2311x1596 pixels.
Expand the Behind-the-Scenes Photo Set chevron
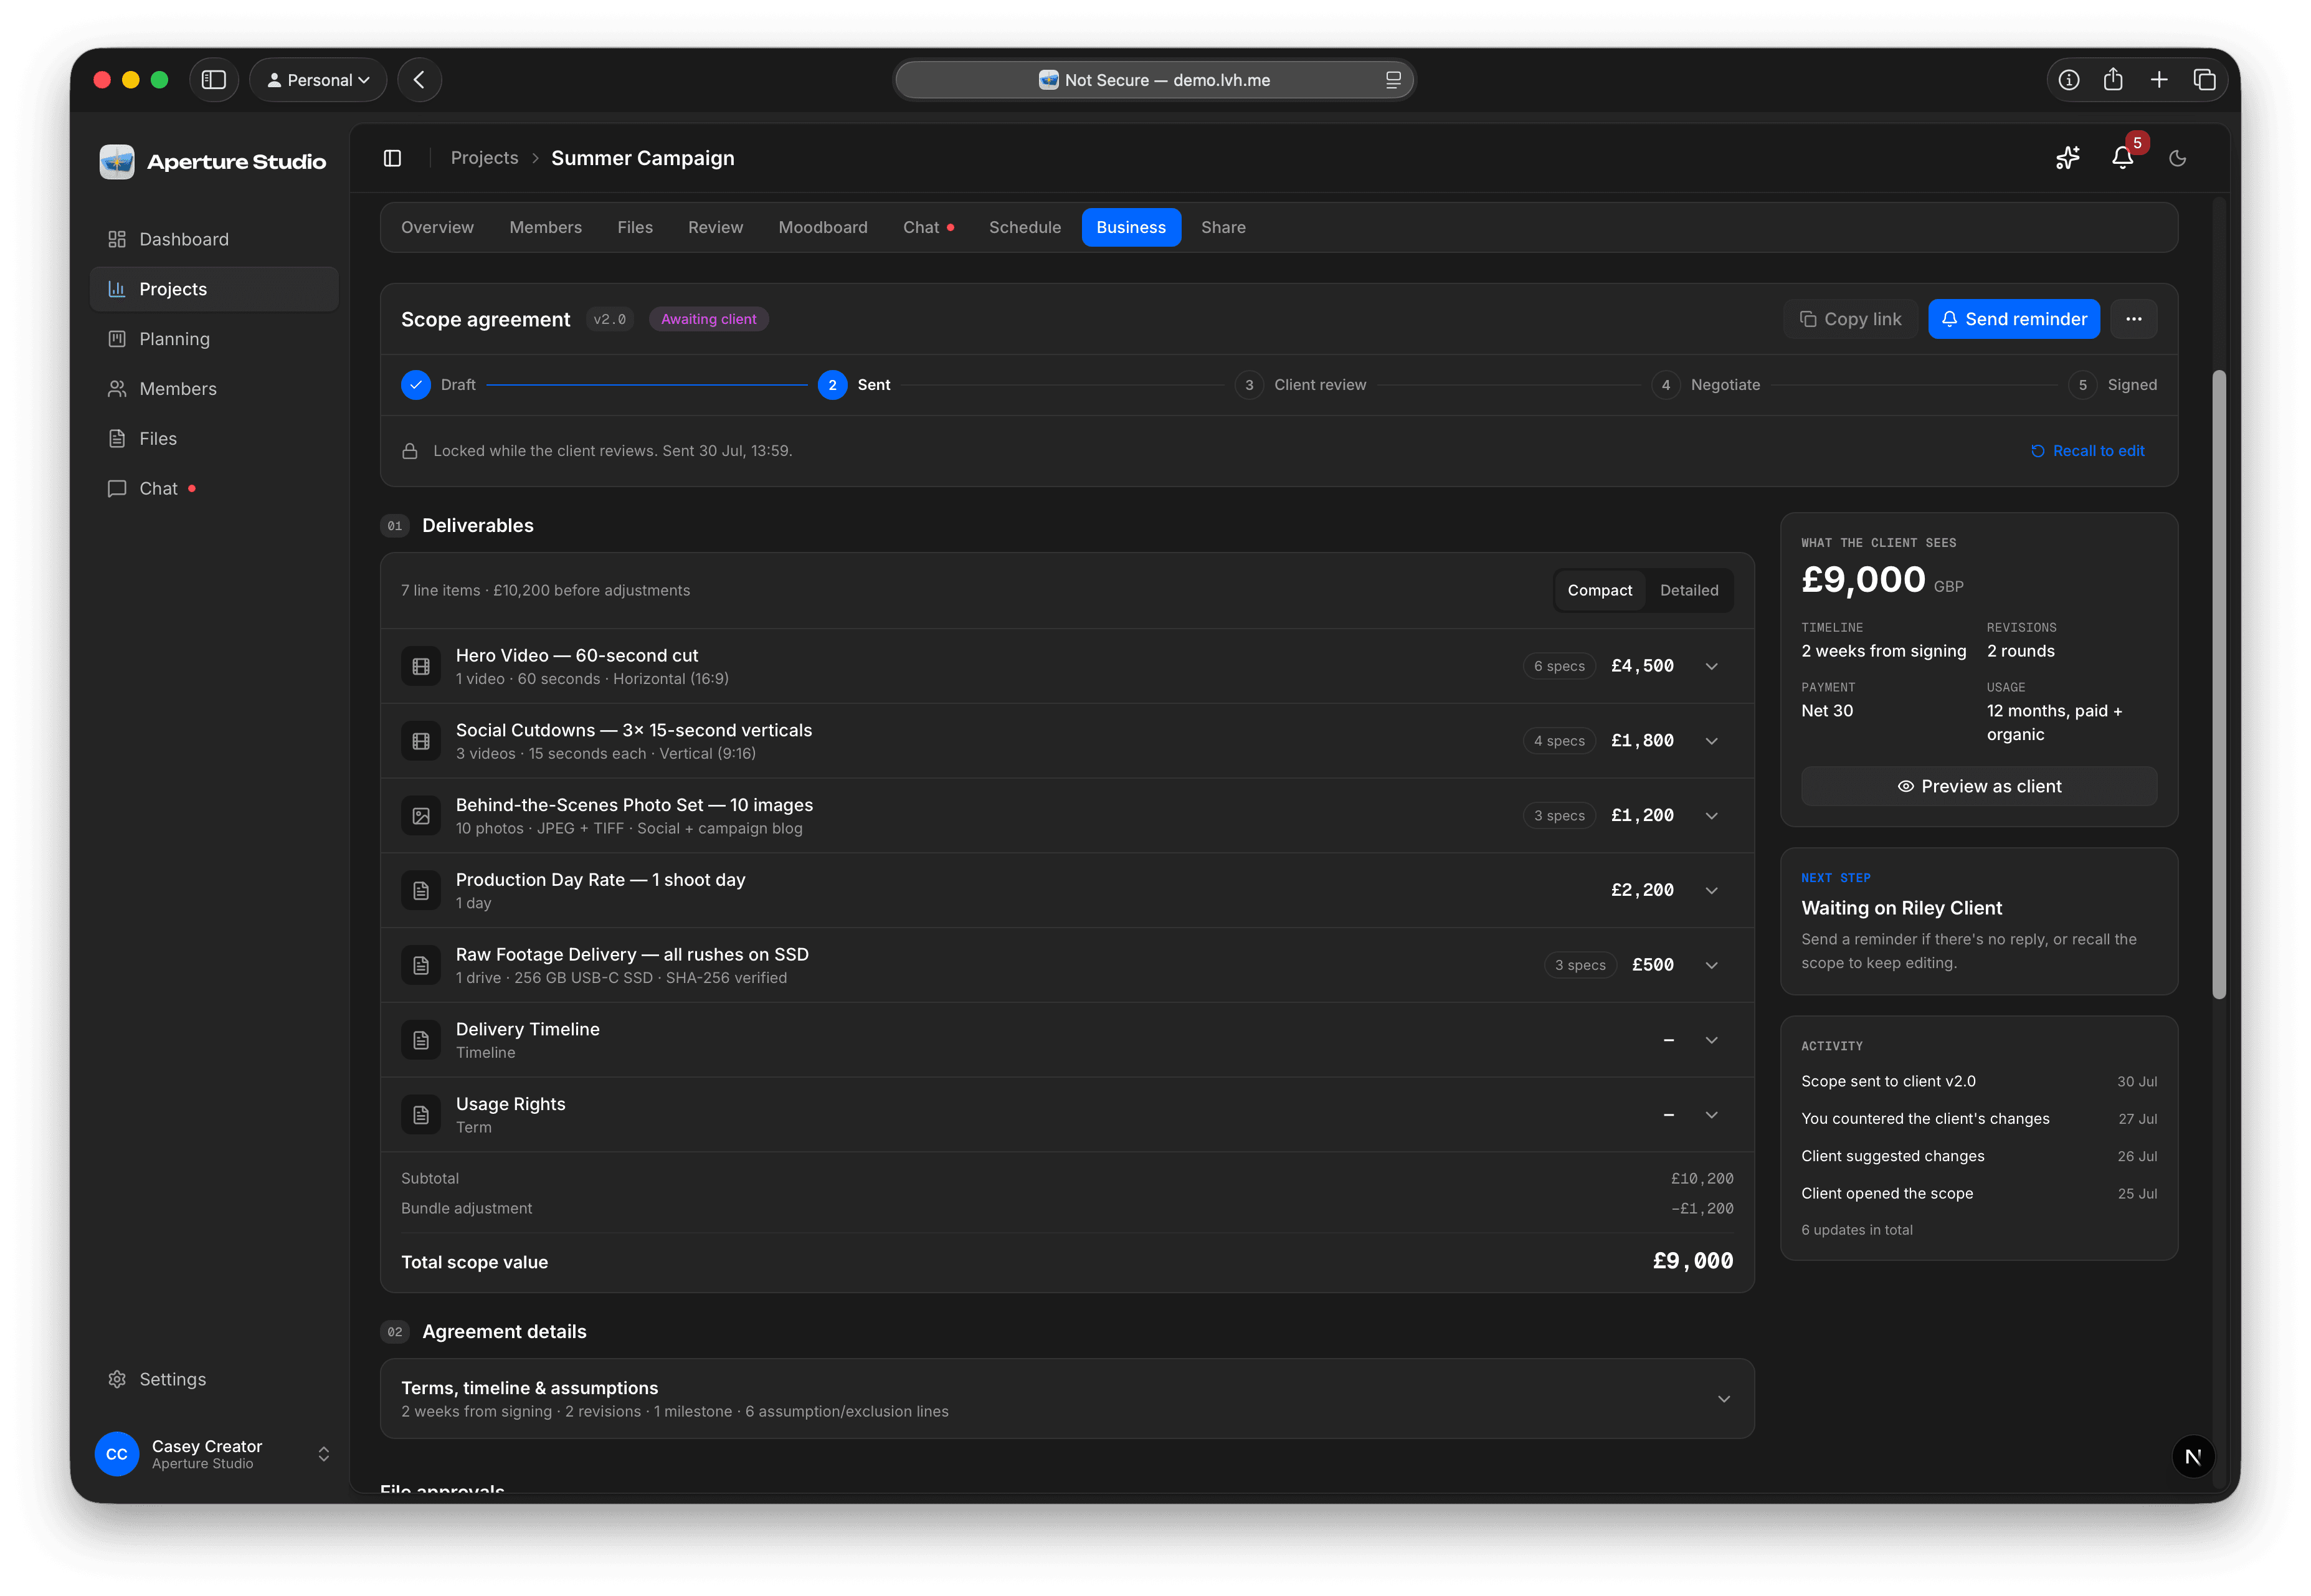1711,816
